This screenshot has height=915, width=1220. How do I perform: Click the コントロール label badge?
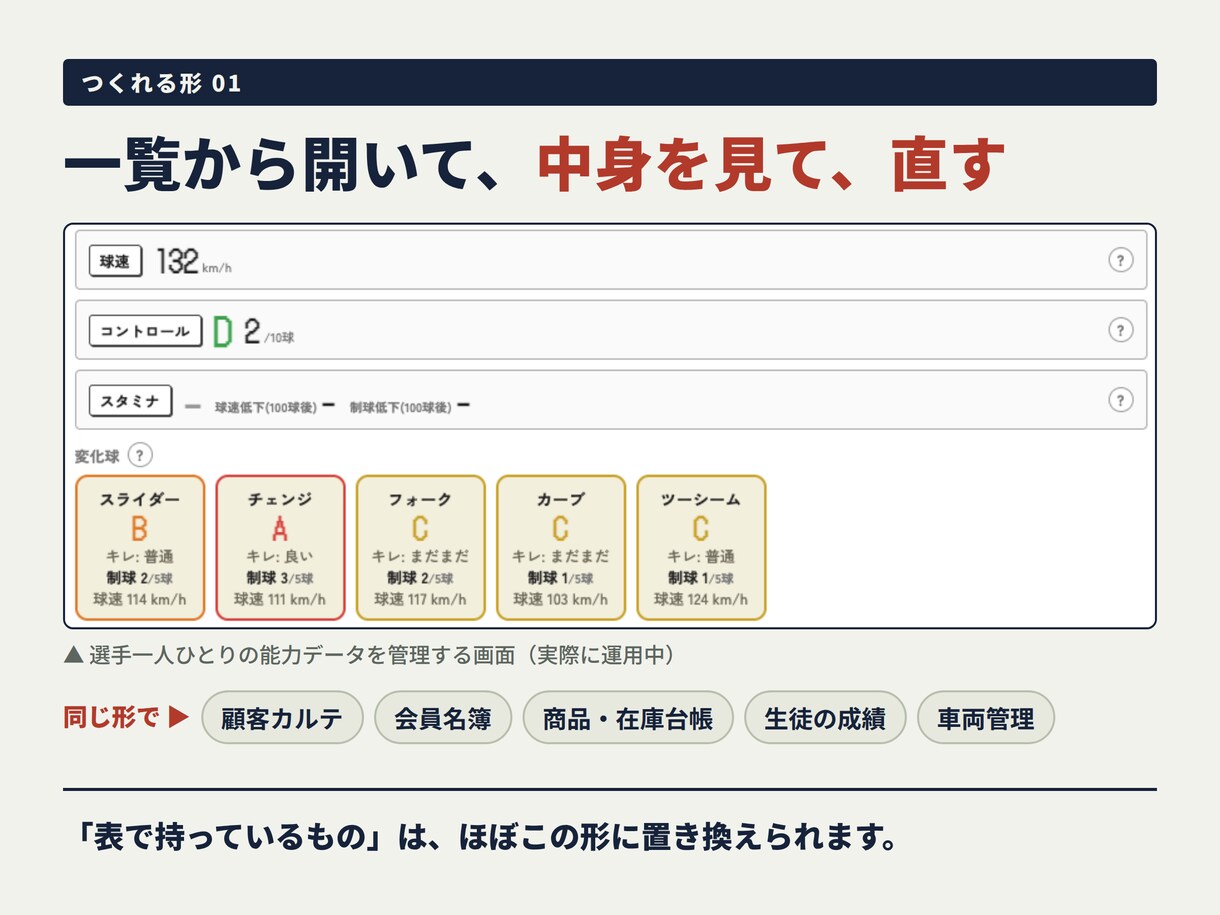coord(145,331)
